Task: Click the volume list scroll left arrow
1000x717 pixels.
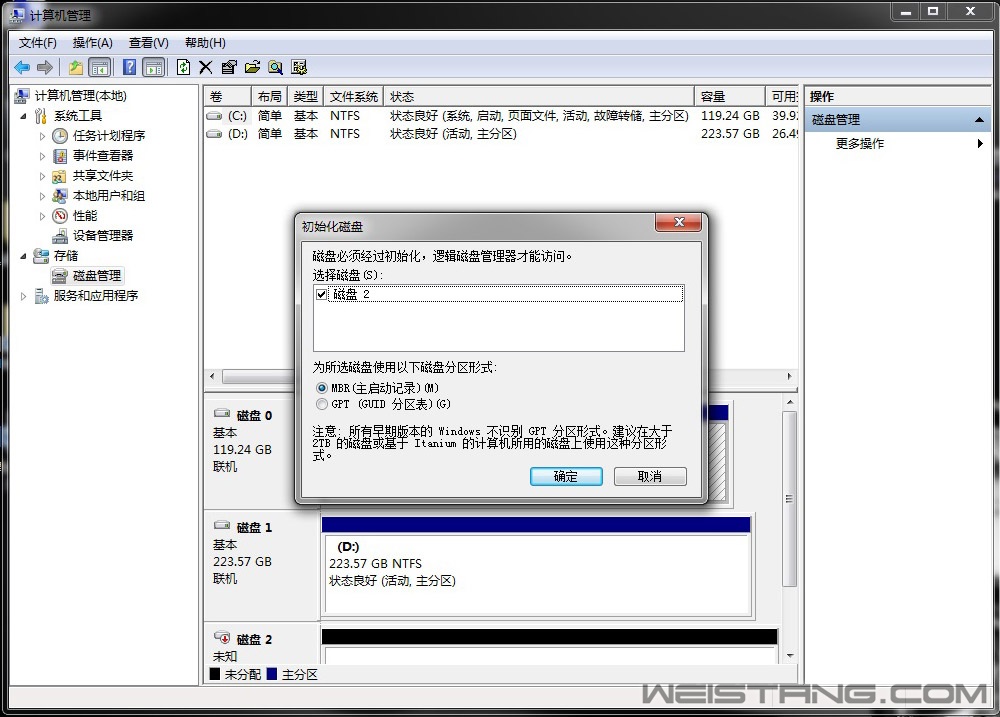Action: point(212,376)
